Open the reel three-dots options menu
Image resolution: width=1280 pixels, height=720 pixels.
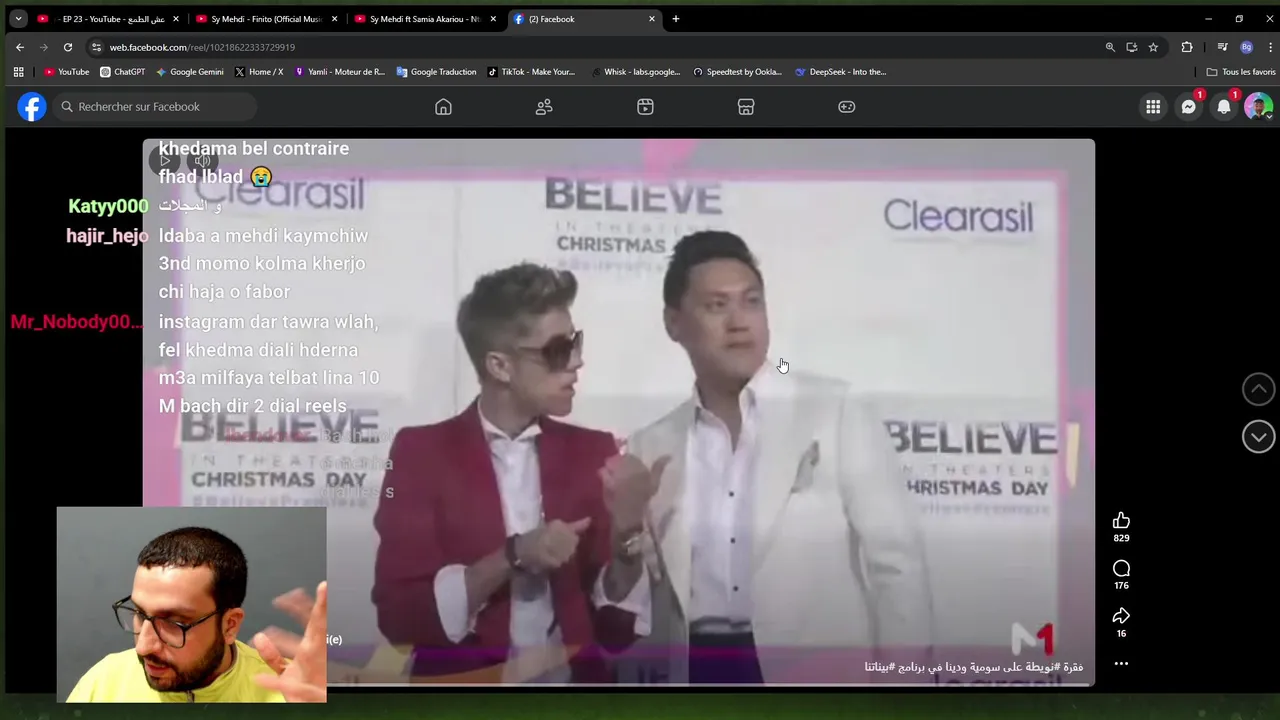click(1121, 663)
